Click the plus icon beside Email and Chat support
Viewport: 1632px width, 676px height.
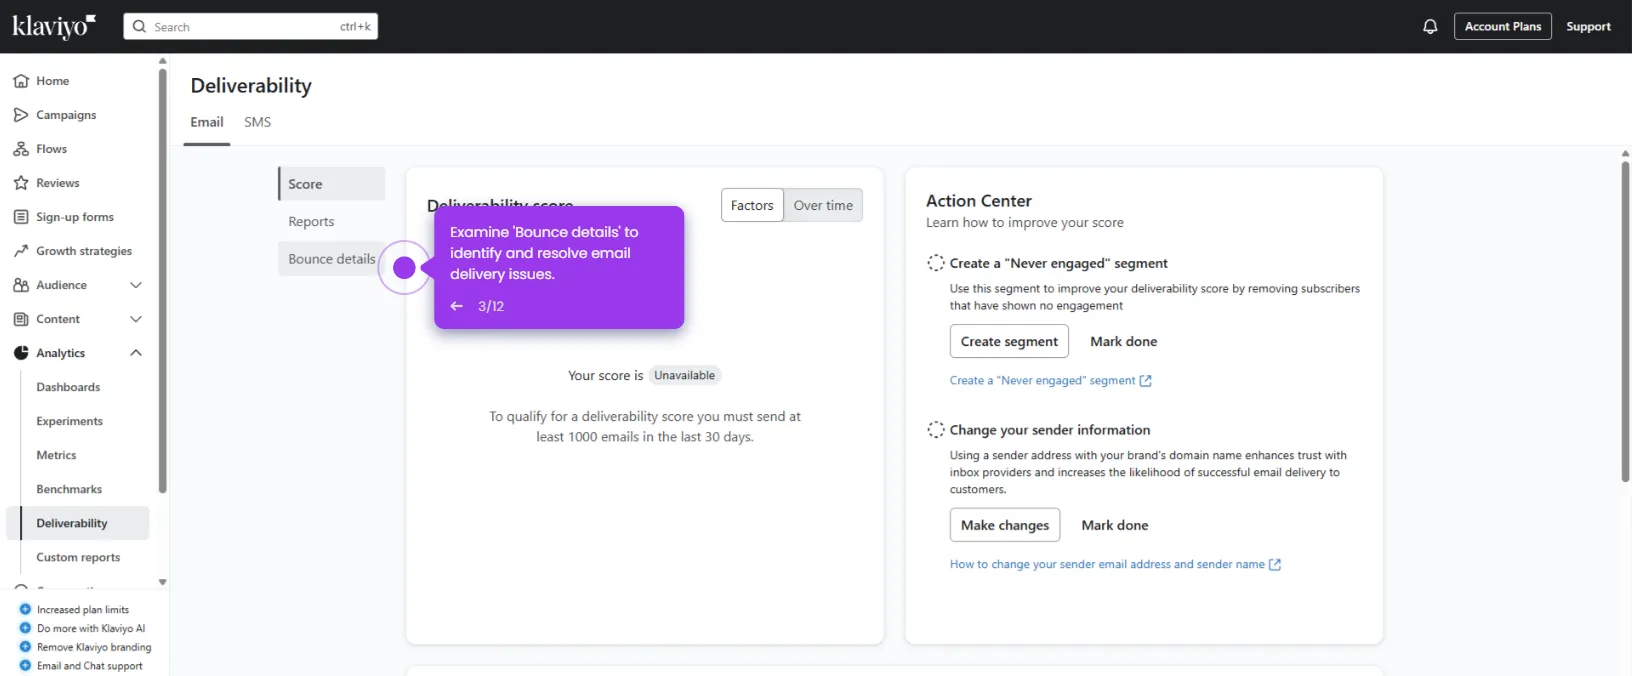pos(25,665)
